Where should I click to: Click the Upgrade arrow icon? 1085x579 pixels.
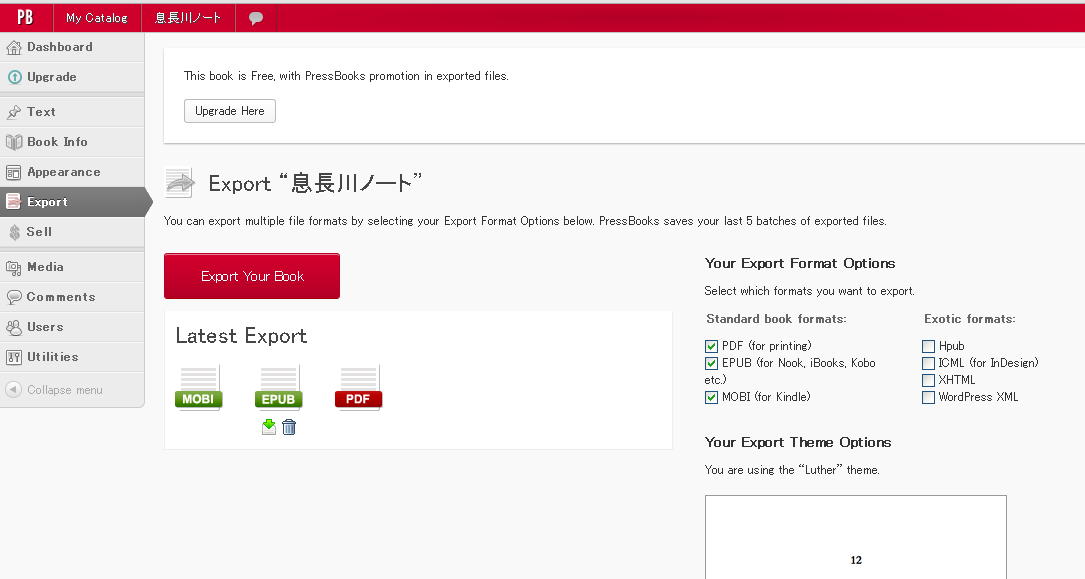(x=14, y=77)
